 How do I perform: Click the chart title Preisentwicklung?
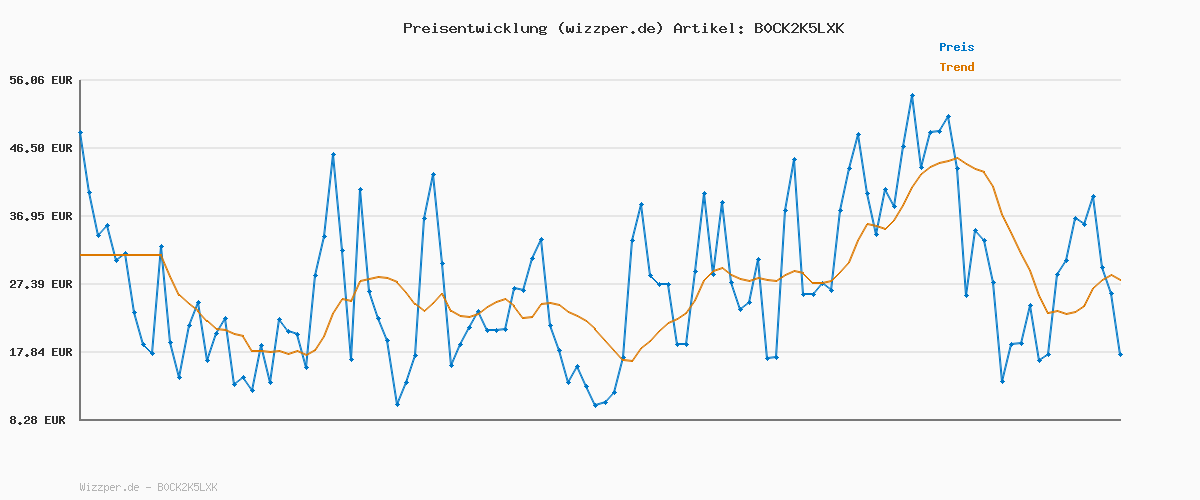coord(474,28)
